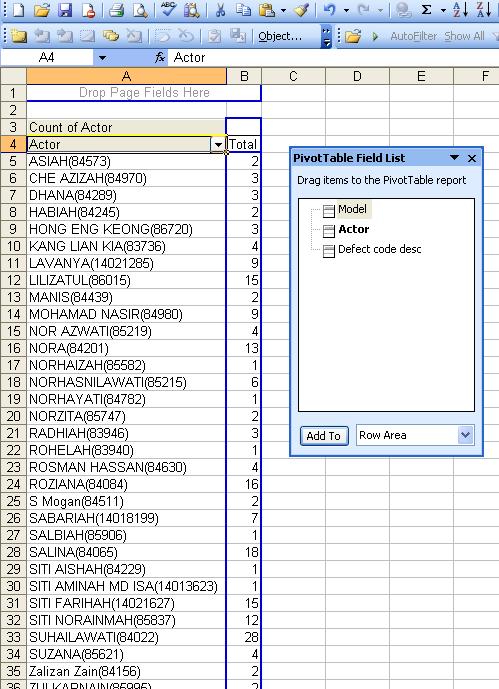The height and width of the screenshot is (689, 499).
Task: Click the total 18 for SALINA
Action: pyautogui.click(x=244, y=552)
